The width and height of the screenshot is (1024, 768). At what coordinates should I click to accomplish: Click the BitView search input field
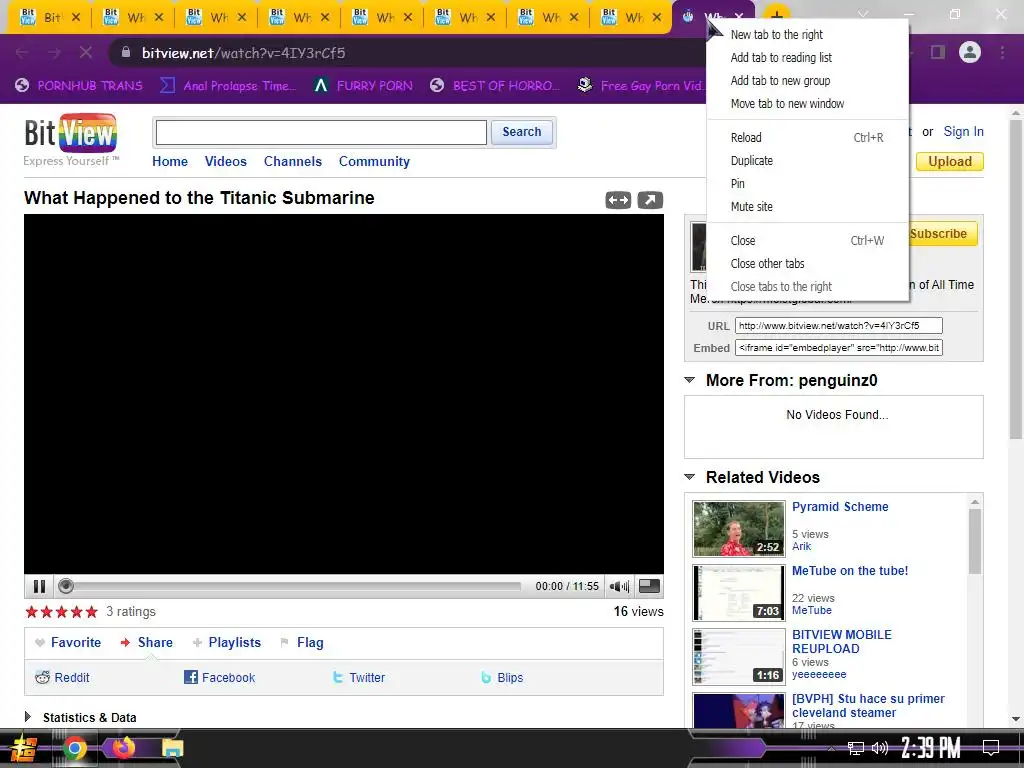pos(321,133)
